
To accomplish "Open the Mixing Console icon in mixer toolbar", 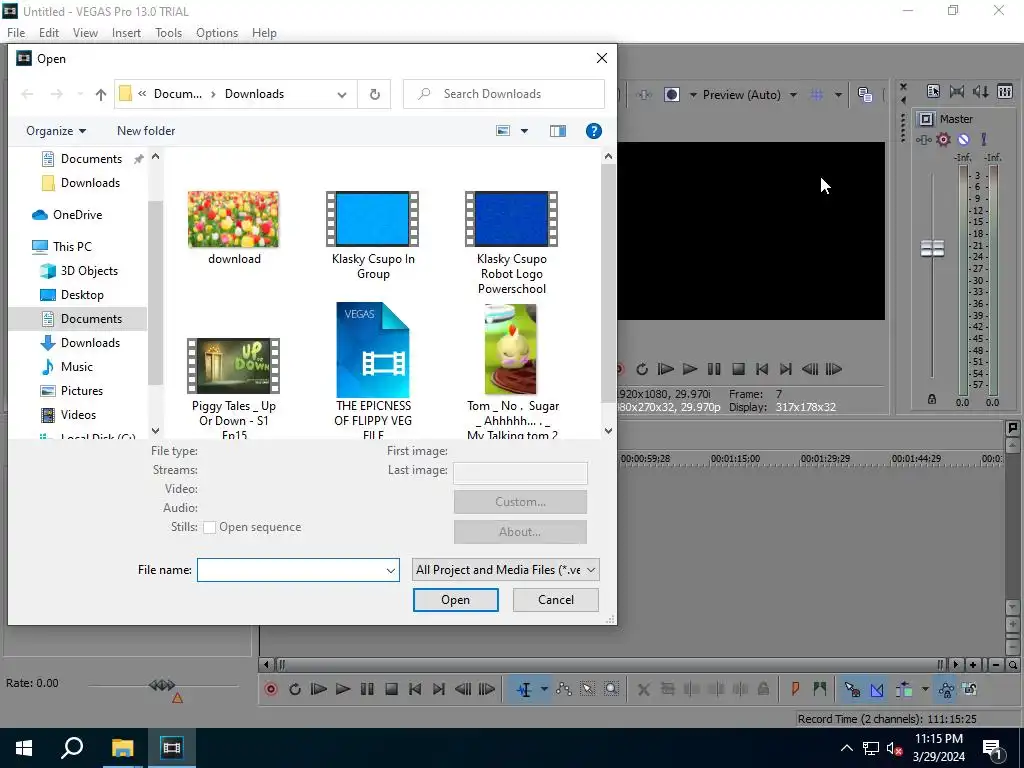I will tap(1005, 91).
